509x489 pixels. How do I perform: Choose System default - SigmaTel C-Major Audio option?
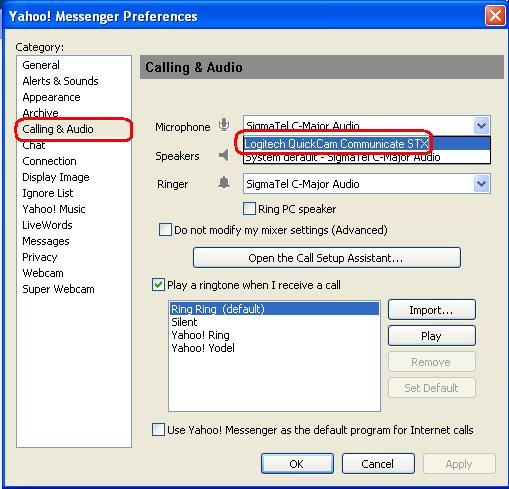pos(367,157)
